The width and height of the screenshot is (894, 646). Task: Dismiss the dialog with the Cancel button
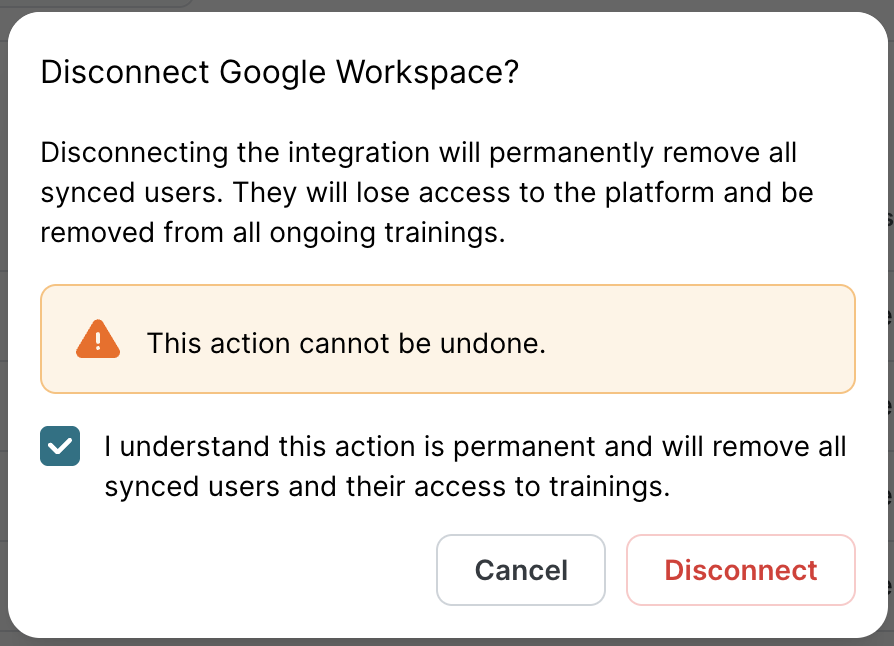point(521,570)
